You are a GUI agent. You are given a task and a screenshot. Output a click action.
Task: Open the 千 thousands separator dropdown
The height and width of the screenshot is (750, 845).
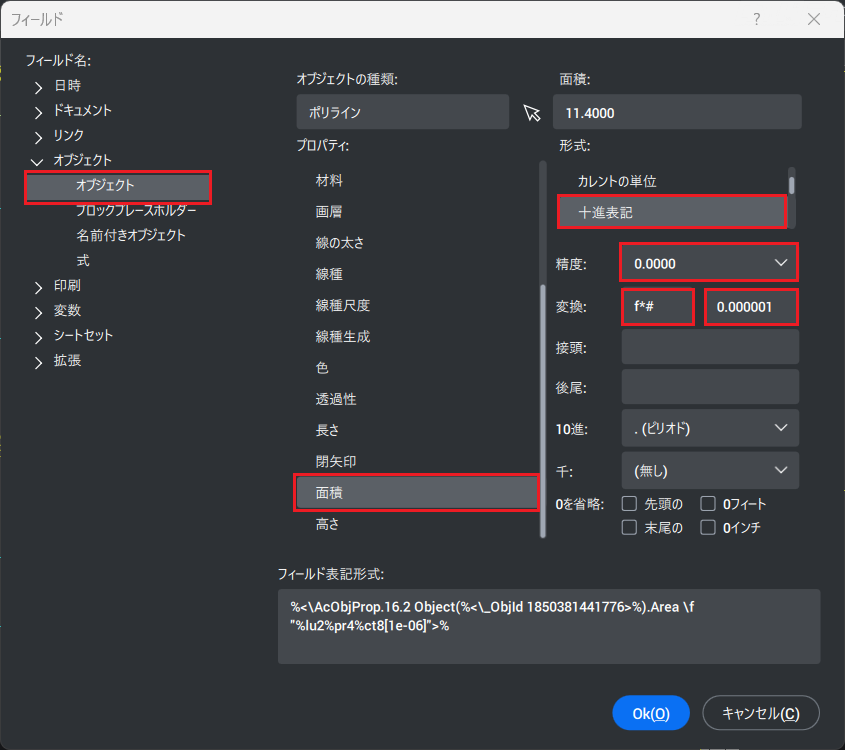710,470
